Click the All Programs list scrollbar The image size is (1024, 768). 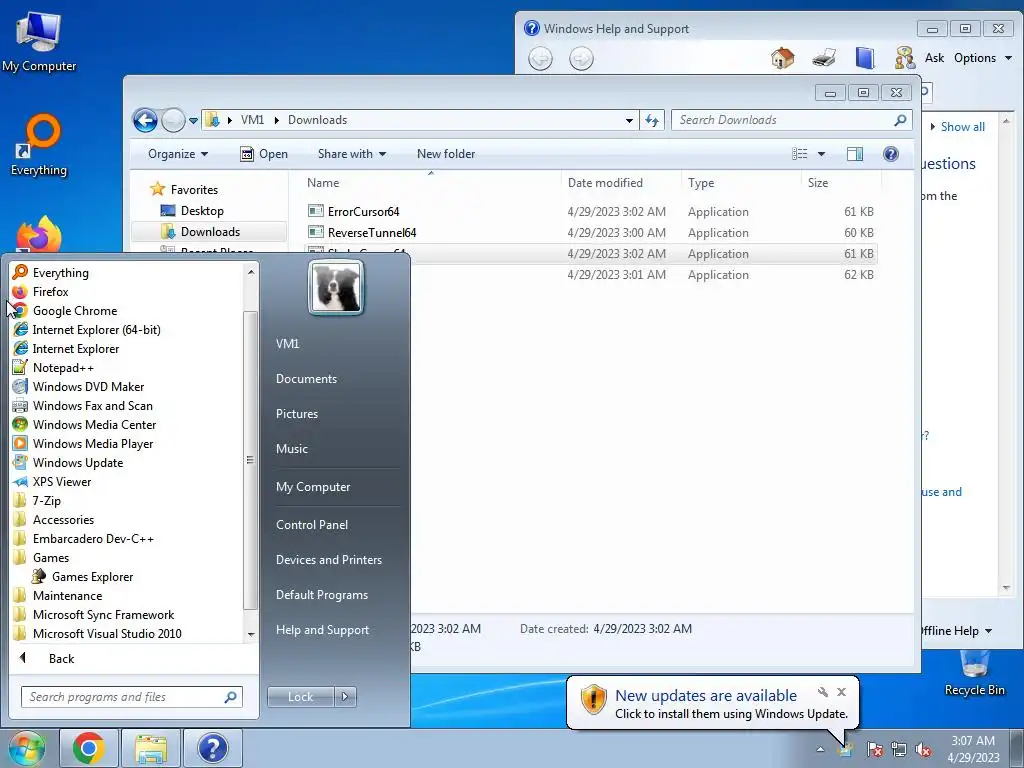coord(250,460)
